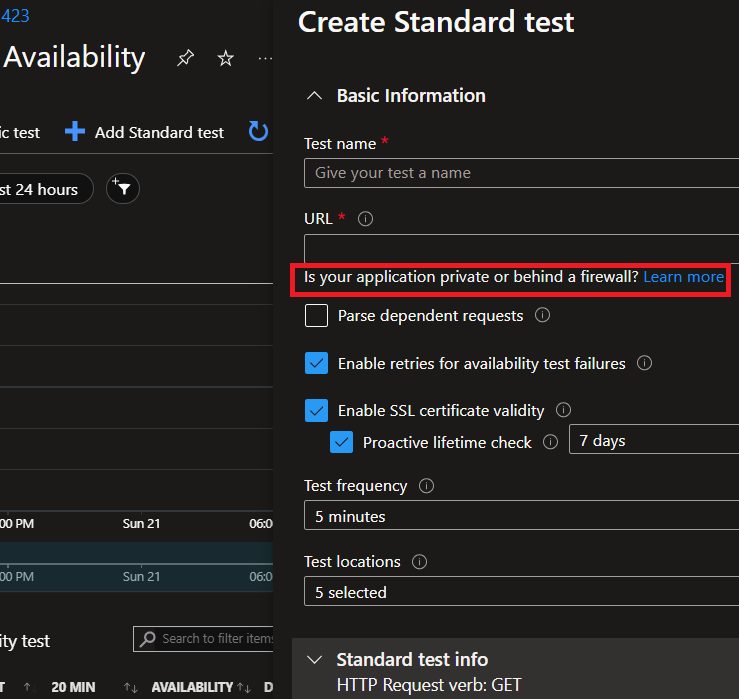Click Search to filter items box
This screenshot has width=739, height=699.
(x=203, y=639)
